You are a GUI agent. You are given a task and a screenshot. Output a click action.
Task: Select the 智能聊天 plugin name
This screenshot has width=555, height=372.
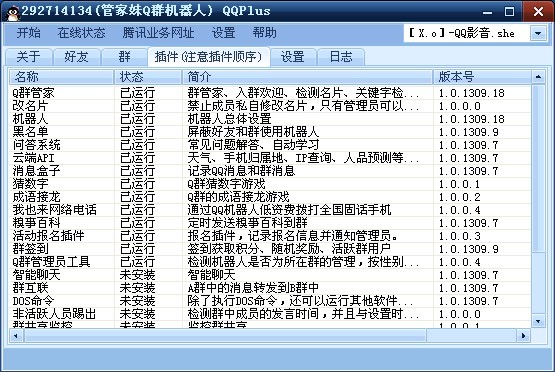[x=36, y=275]
